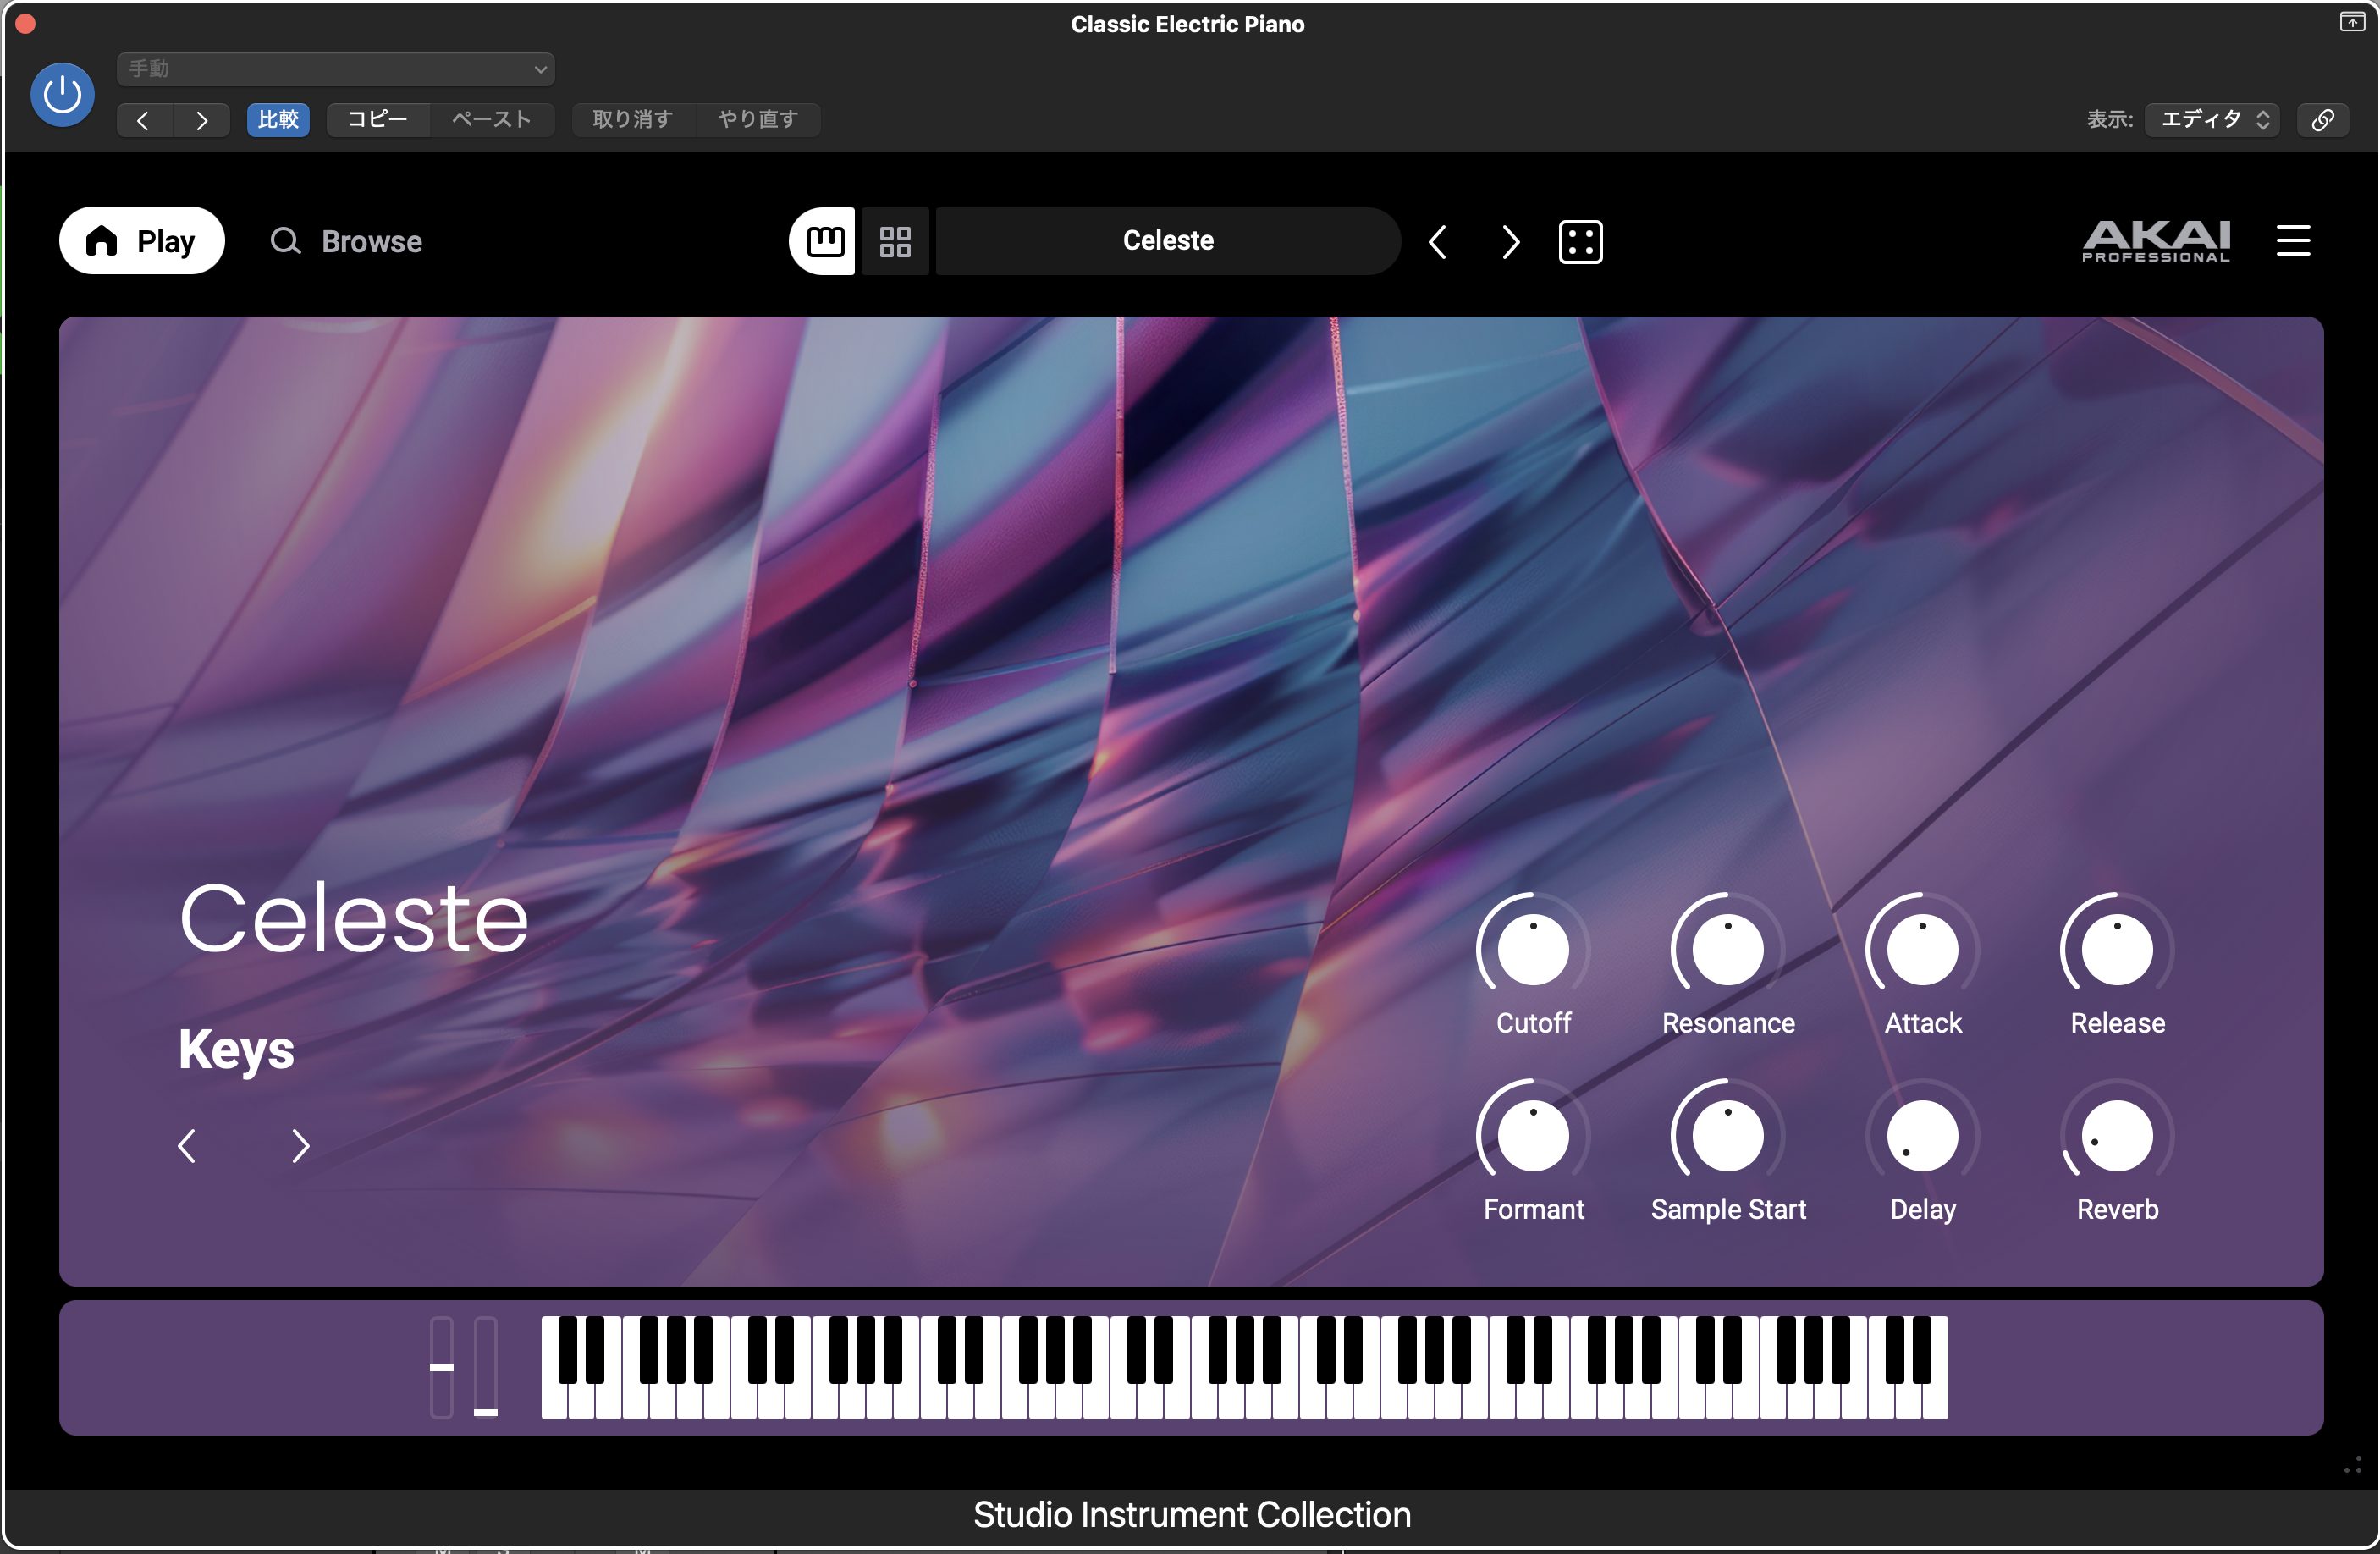The image size is (2380, 1554).
Task: Click the Cutoff knob
Action: coord(1532,949)
